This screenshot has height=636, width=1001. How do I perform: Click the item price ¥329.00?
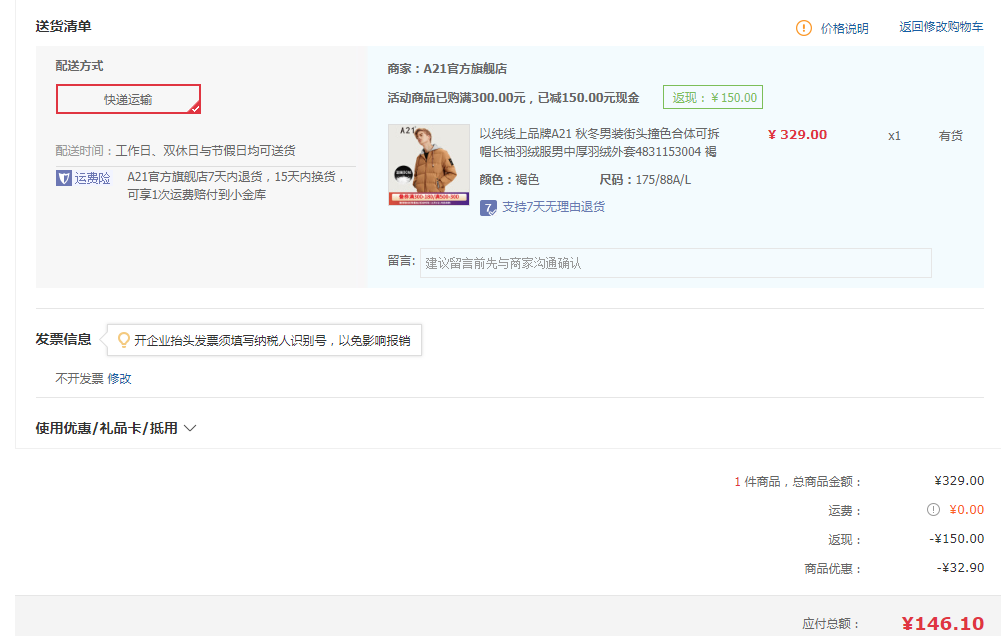tap(797, 135)
